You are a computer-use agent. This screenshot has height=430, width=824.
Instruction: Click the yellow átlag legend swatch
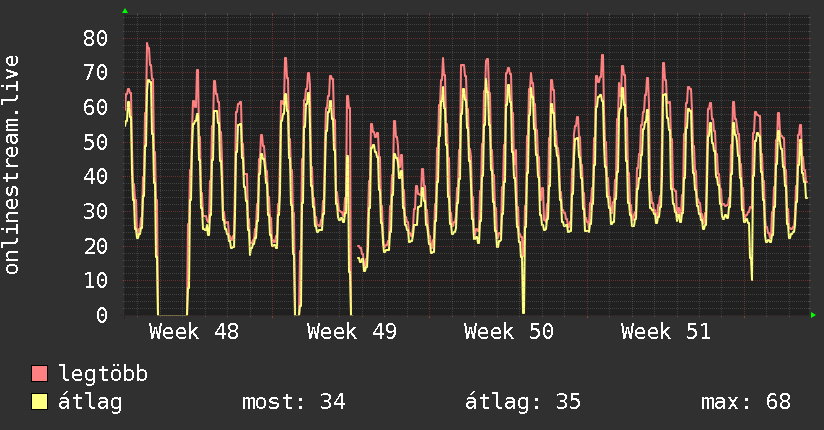click(x=39, y=402)
